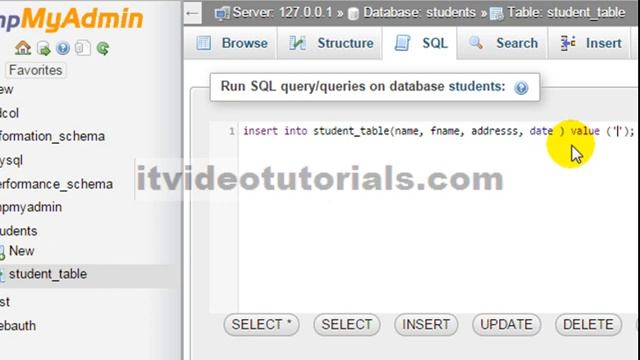Open student_table in the navigation tree
This screenshot has width=640, height=360.
coord(48,274)
